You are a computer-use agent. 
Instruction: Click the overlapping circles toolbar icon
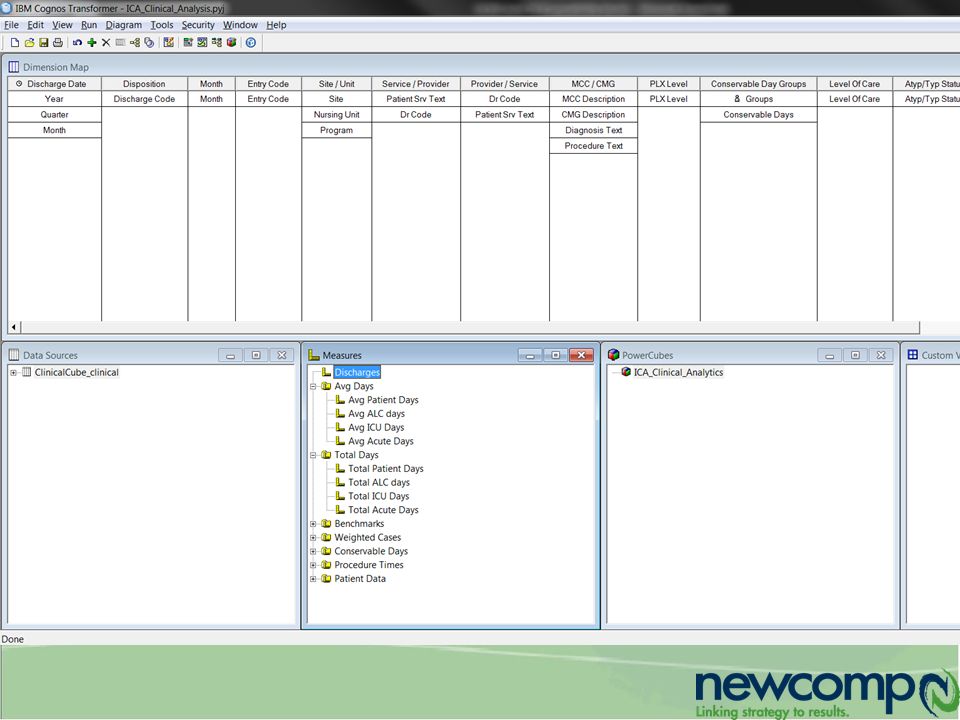[149, 42]
